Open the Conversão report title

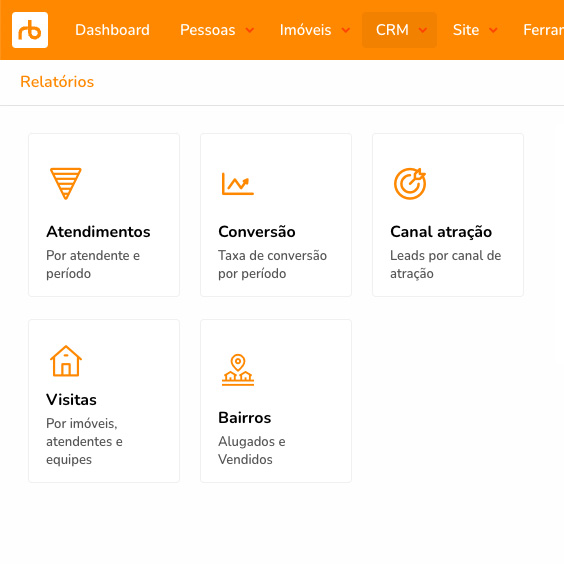click(257, 232)
